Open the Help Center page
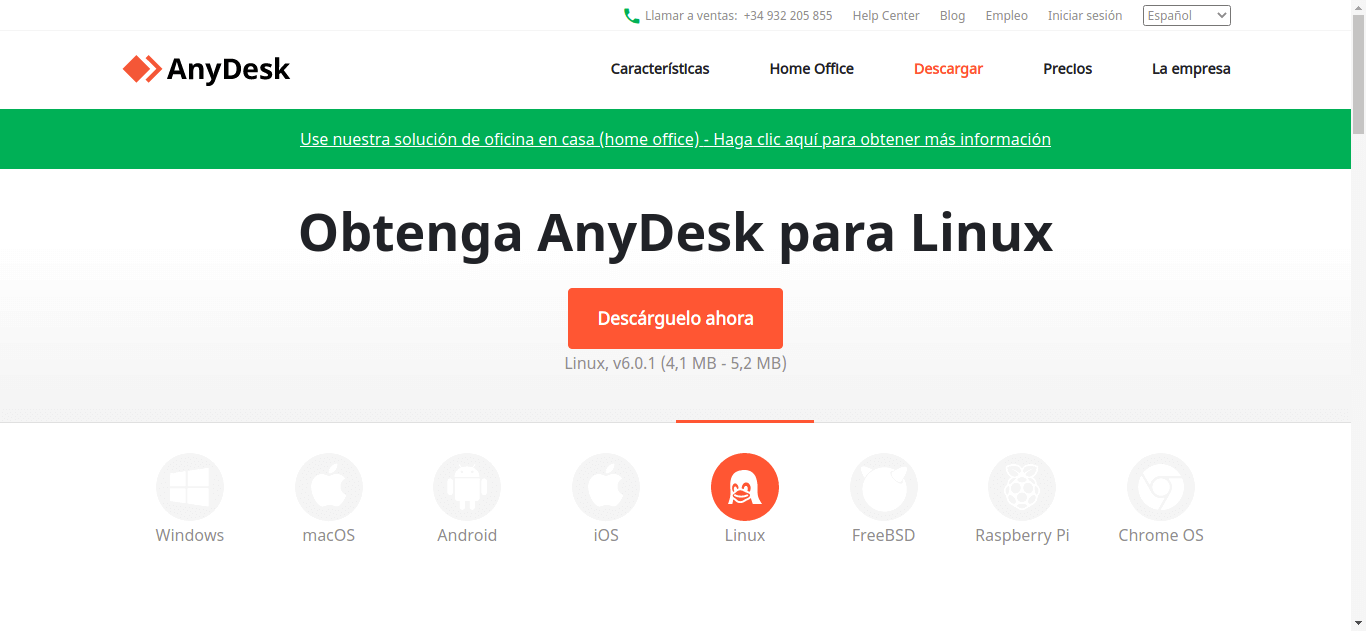The image size is (1366, 631). (885, 15)
